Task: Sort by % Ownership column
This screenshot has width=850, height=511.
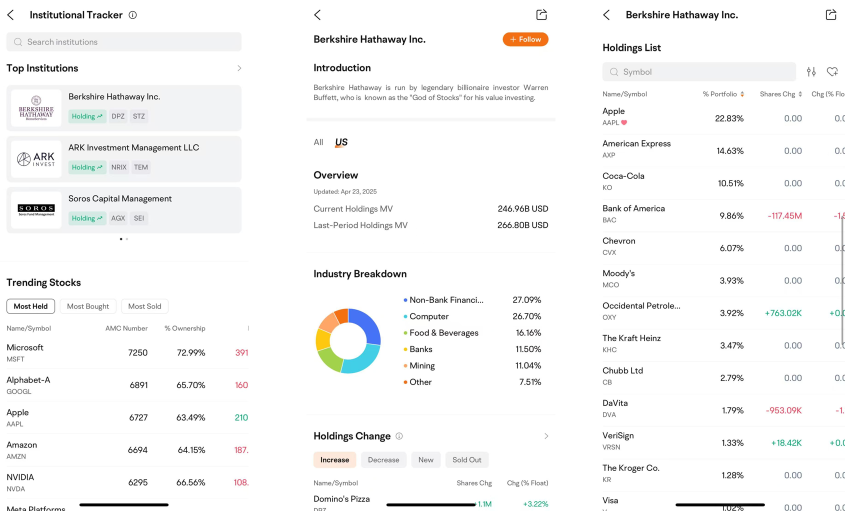Action: (185, 328)
